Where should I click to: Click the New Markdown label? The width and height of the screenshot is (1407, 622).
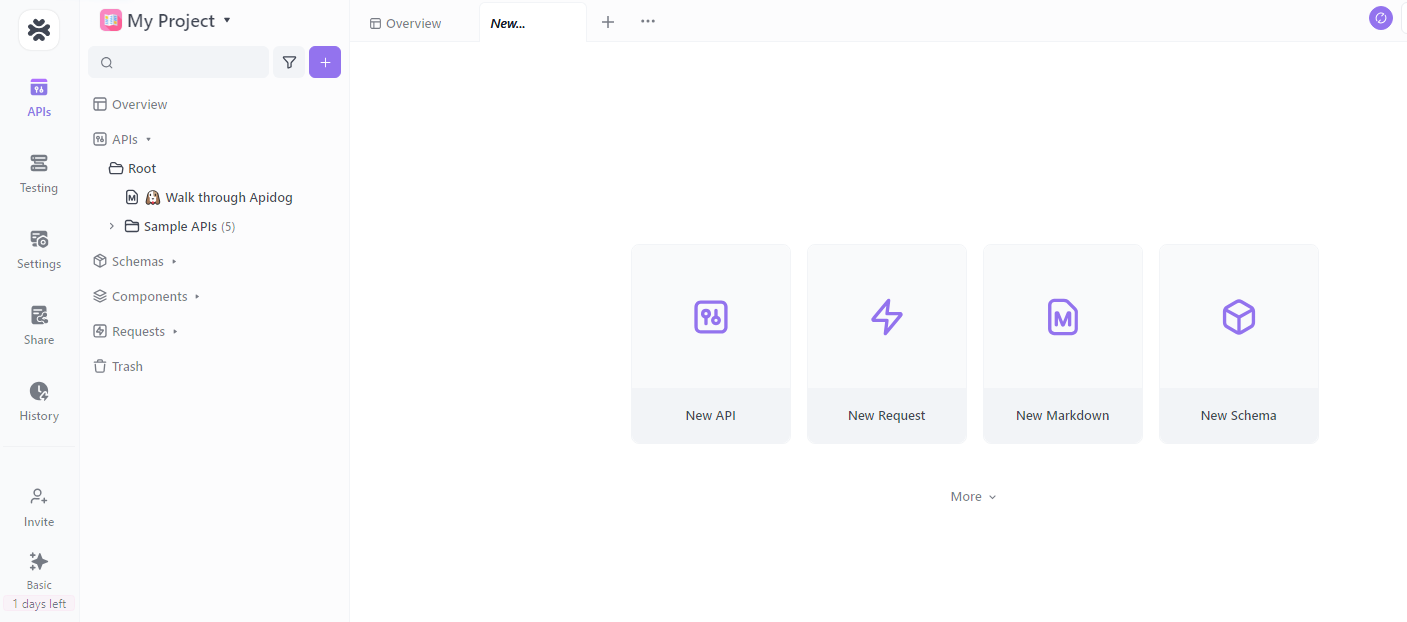point(1063,415)
